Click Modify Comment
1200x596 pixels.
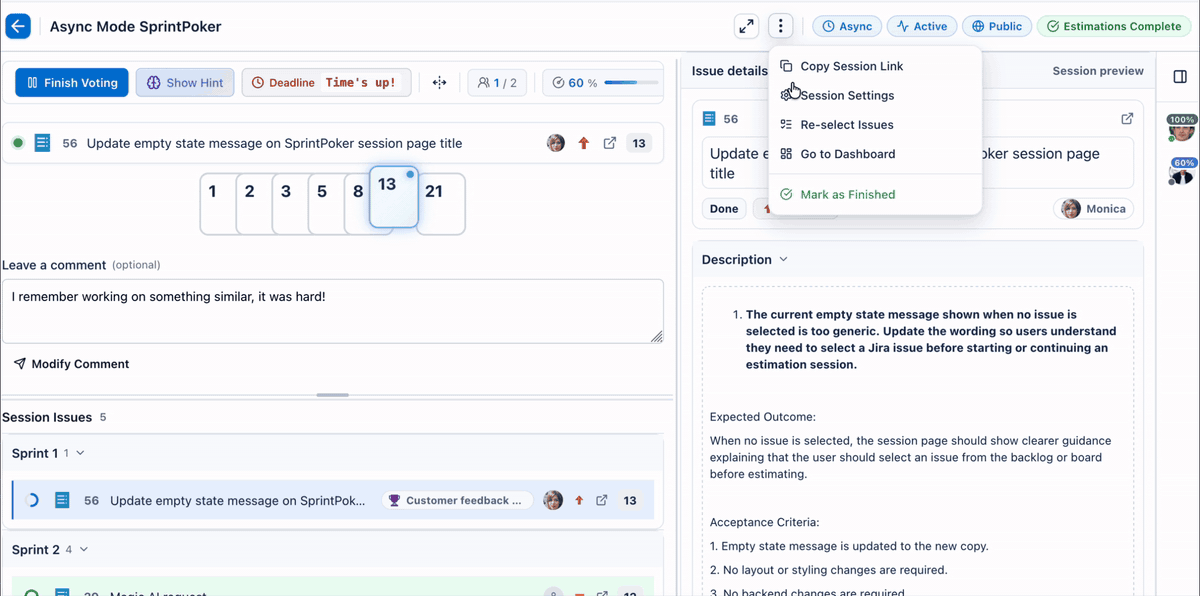(x=71, y=364)
